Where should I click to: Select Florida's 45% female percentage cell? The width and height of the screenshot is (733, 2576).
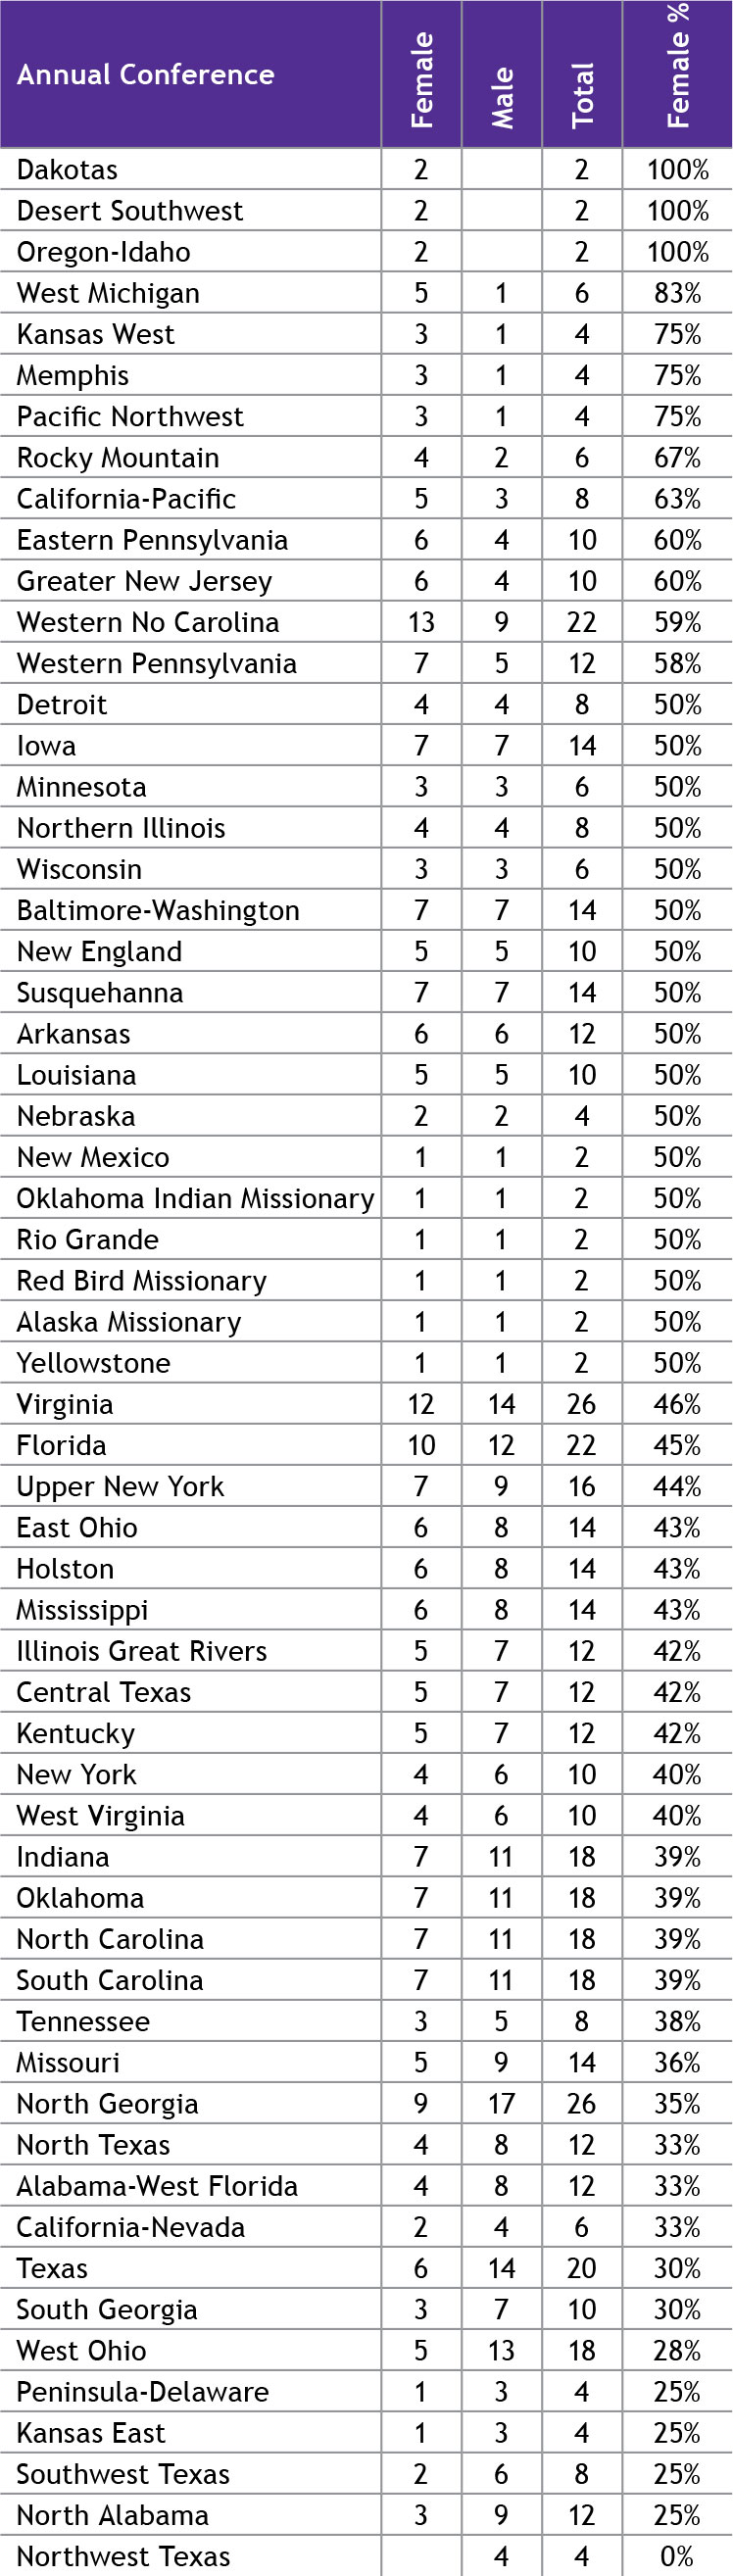[x=677, y=1445]
